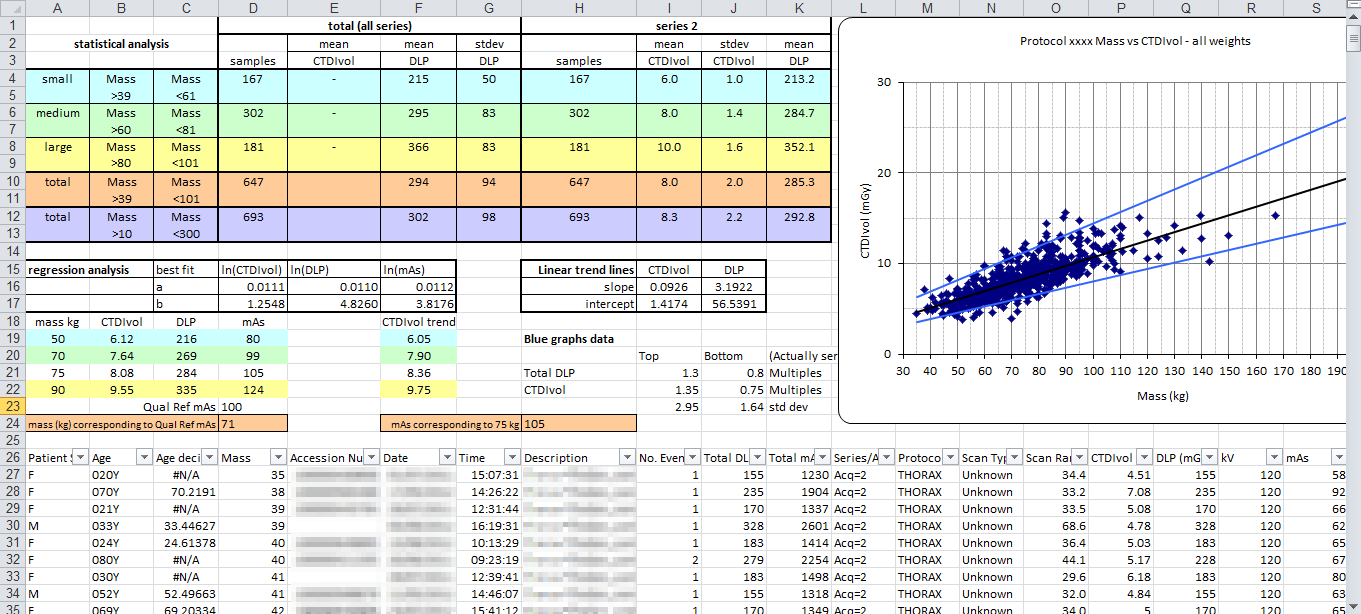
Task: Open the Age column filter dropdown
Action: point(143,457)
